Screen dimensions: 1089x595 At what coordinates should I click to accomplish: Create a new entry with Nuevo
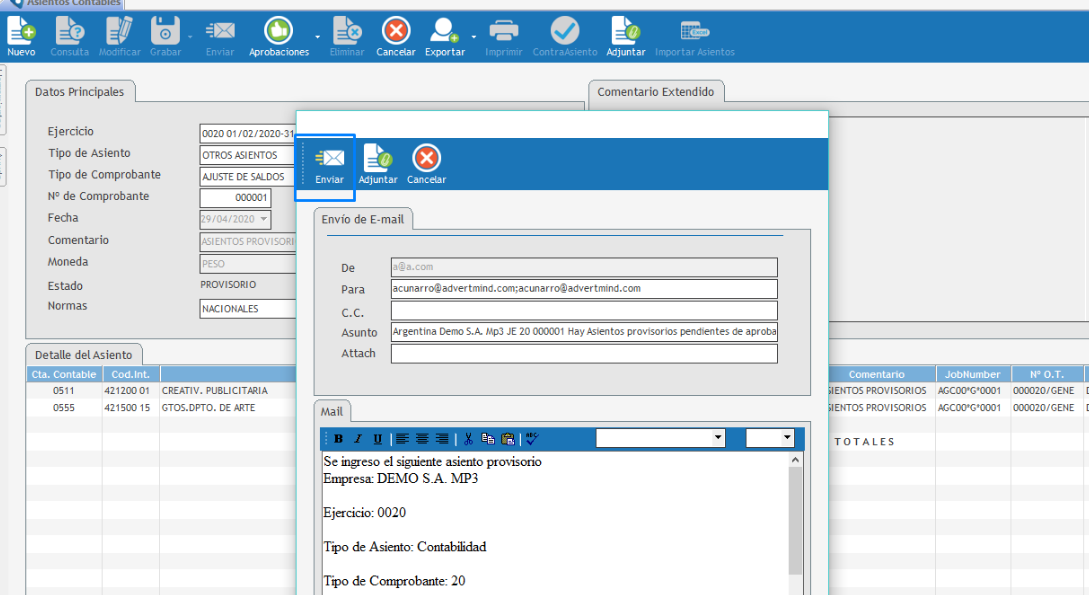click(x=21, y=37)
